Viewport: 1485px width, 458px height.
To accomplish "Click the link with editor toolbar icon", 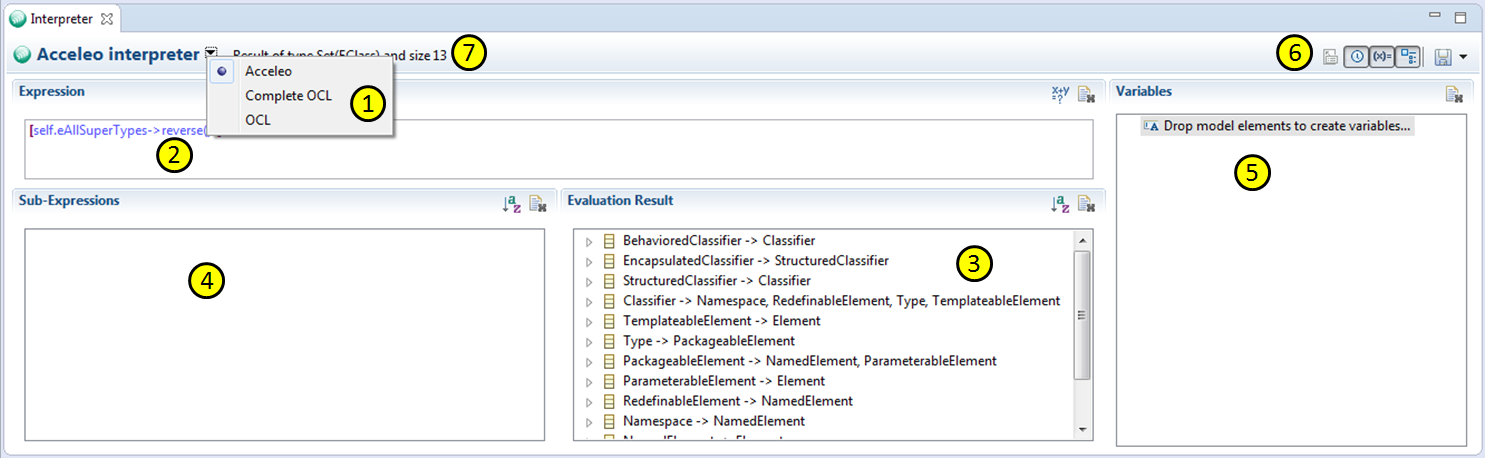I will point(1330,57).
